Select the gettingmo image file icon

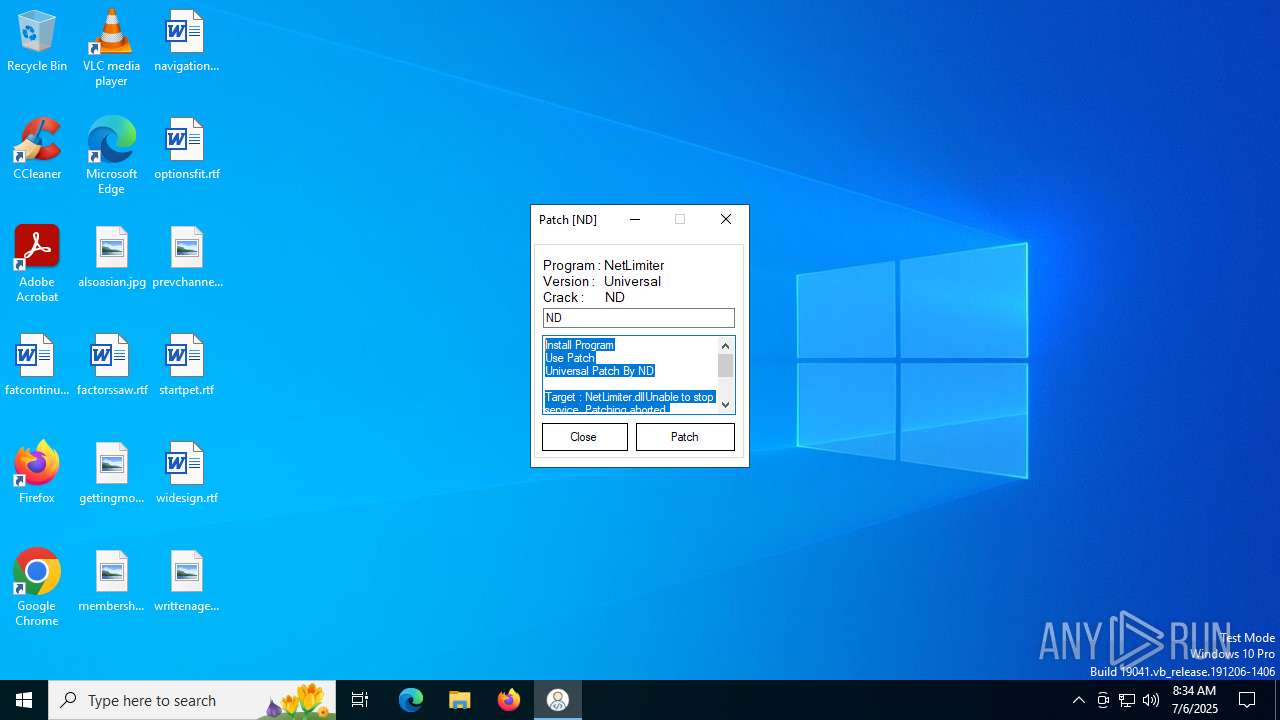[x=111, y=473]
